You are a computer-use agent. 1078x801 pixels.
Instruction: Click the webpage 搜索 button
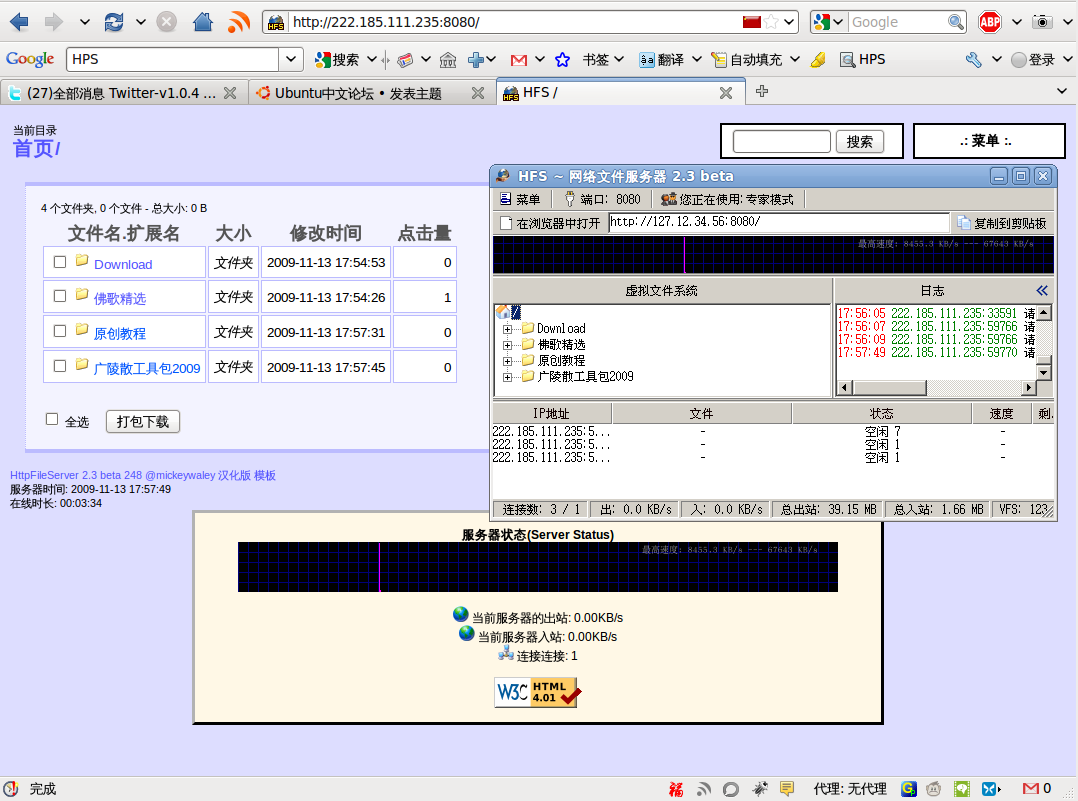859,142
